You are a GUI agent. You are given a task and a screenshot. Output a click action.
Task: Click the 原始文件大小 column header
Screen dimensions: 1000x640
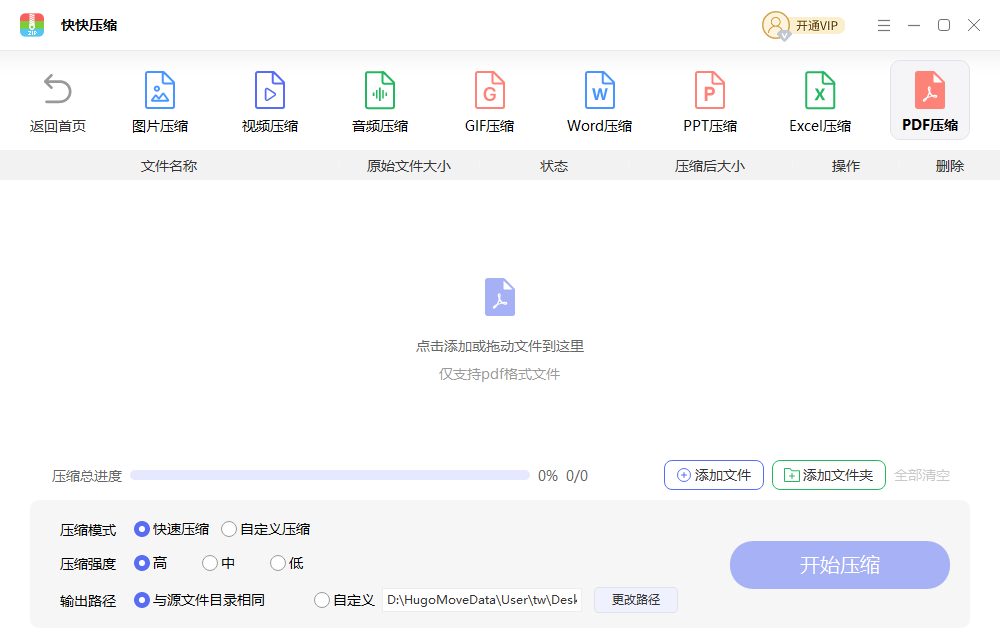pos(409,166)
